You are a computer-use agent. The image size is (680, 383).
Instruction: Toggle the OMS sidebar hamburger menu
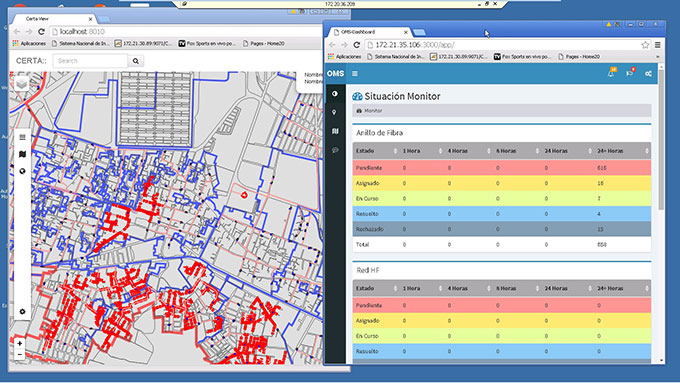click(355, 74)
